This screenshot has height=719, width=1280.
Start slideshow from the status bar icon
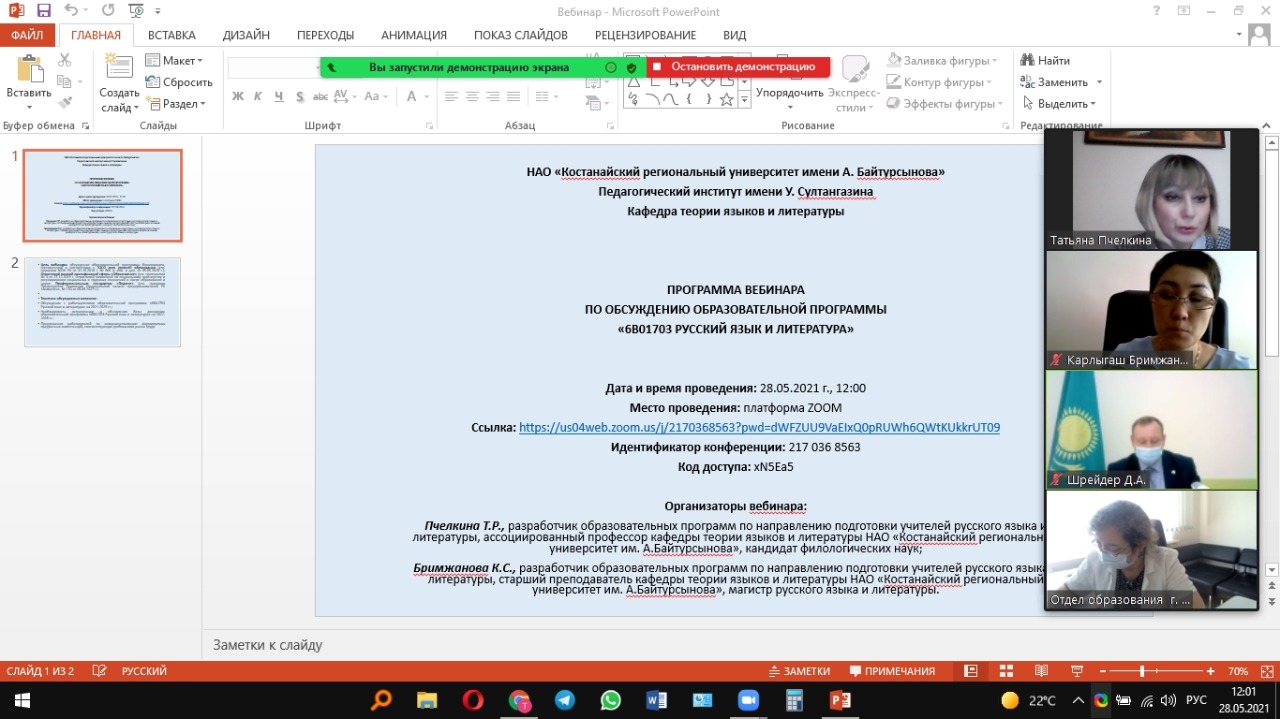(1077, 671)
